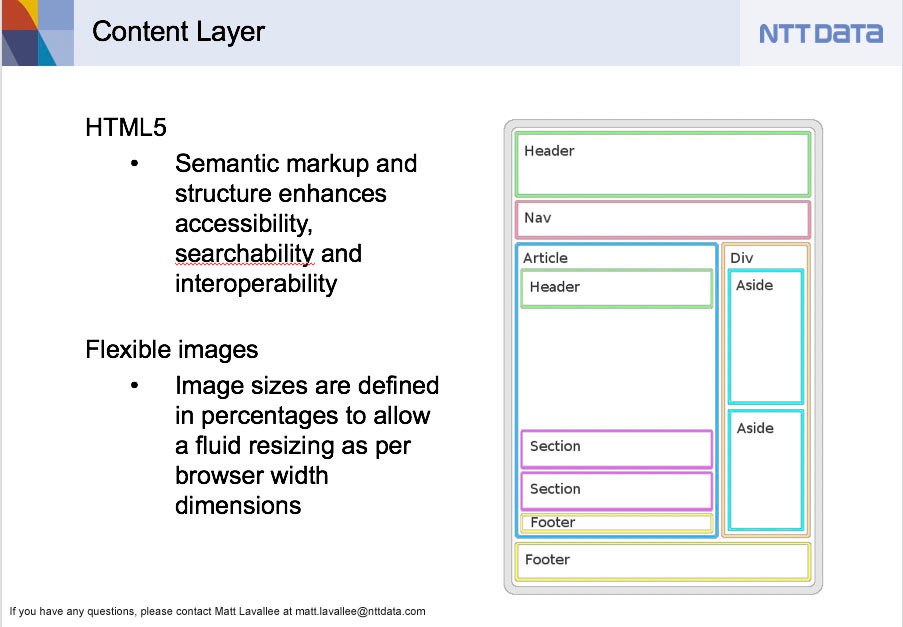Click the colorful geometric logo in top-left corner

point(36,32)
